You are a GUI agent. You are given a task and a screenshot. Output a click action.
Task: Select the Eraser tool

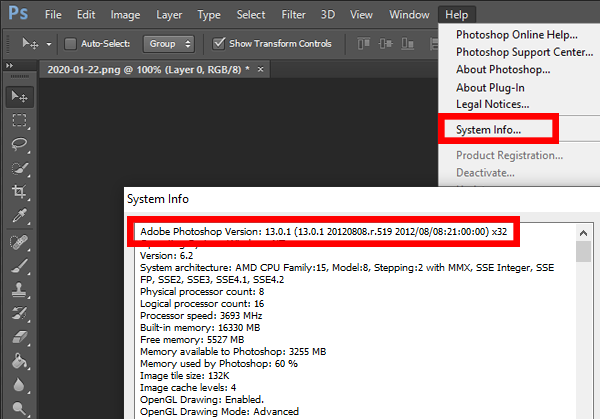tap(20, 337)
